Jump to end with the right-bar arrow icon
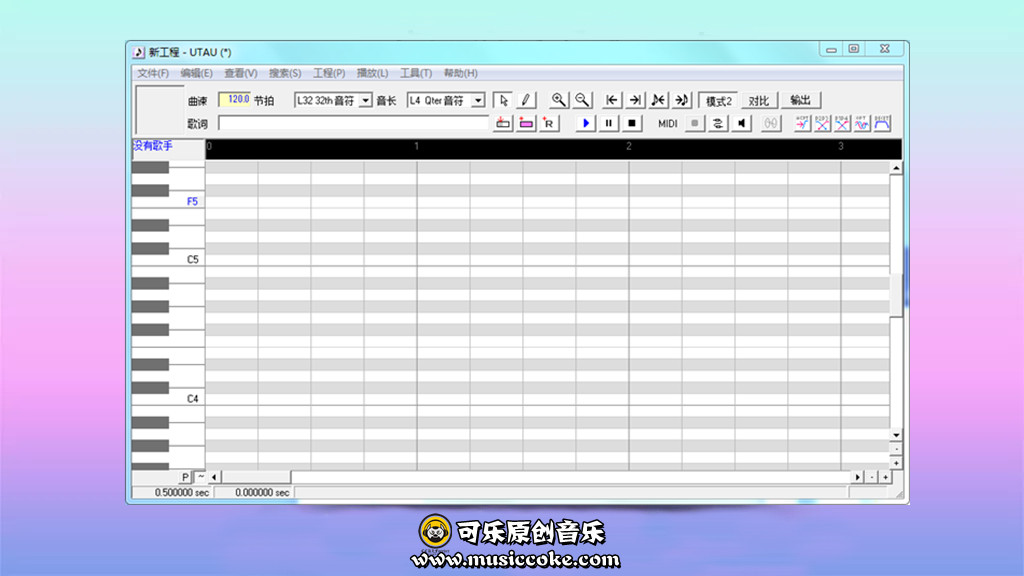The image size is (1024, 576). tap(635, 100)
